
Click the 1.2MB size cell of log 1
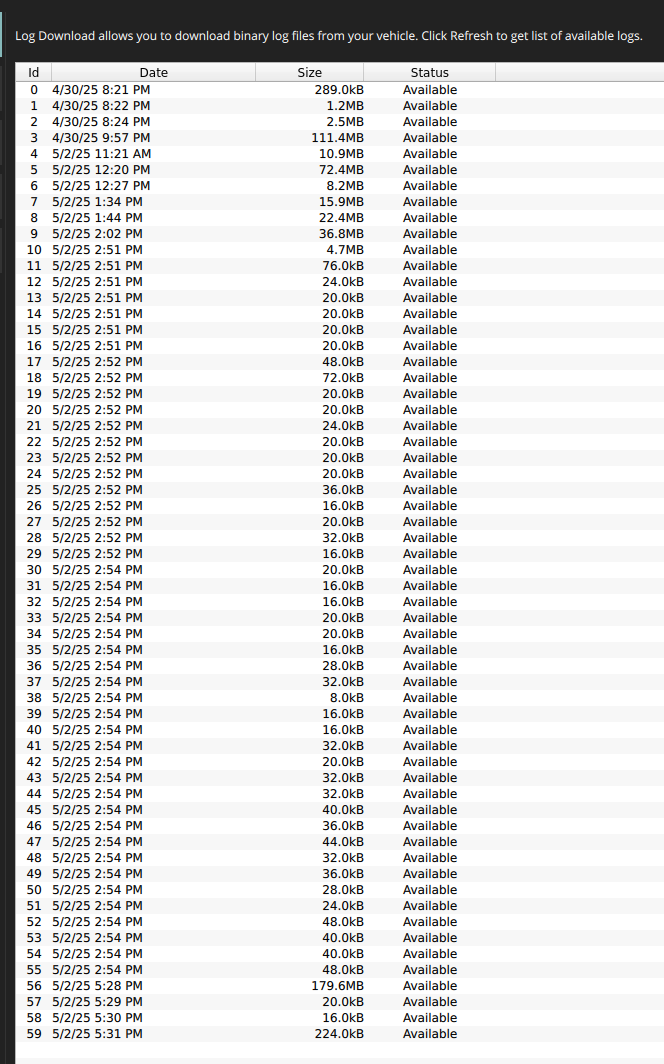point(345,106)
